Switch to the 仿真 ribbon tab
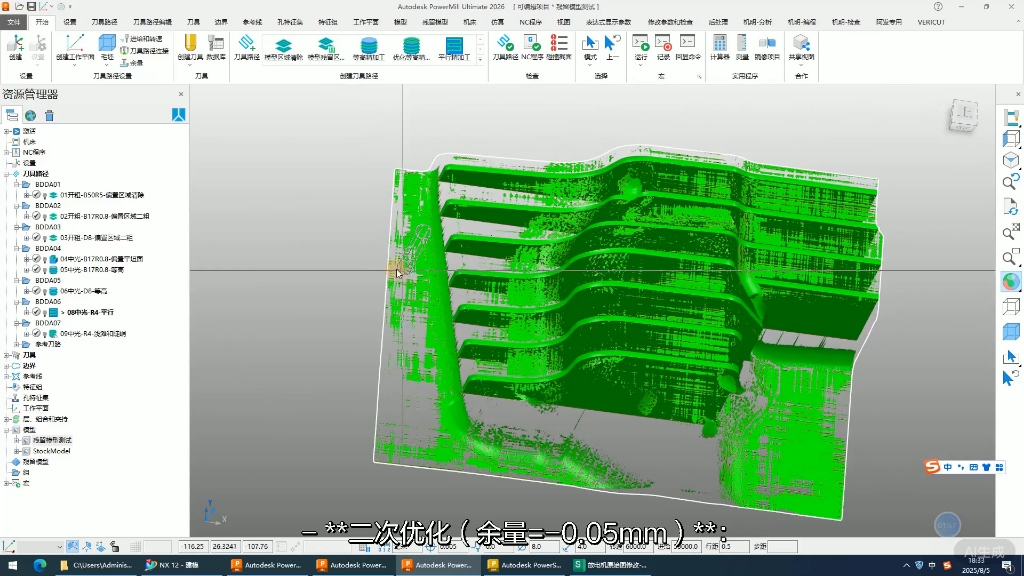 point(498,22)
